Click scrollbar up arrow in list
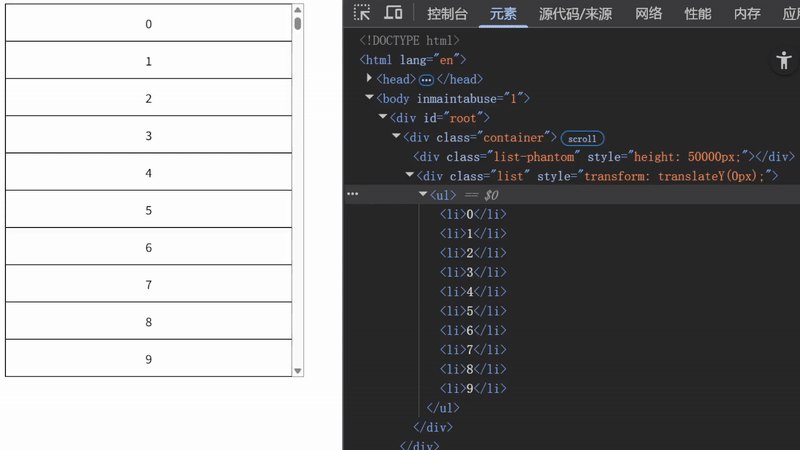Viewport: 800px width, 450px height. tap(298, 9)
